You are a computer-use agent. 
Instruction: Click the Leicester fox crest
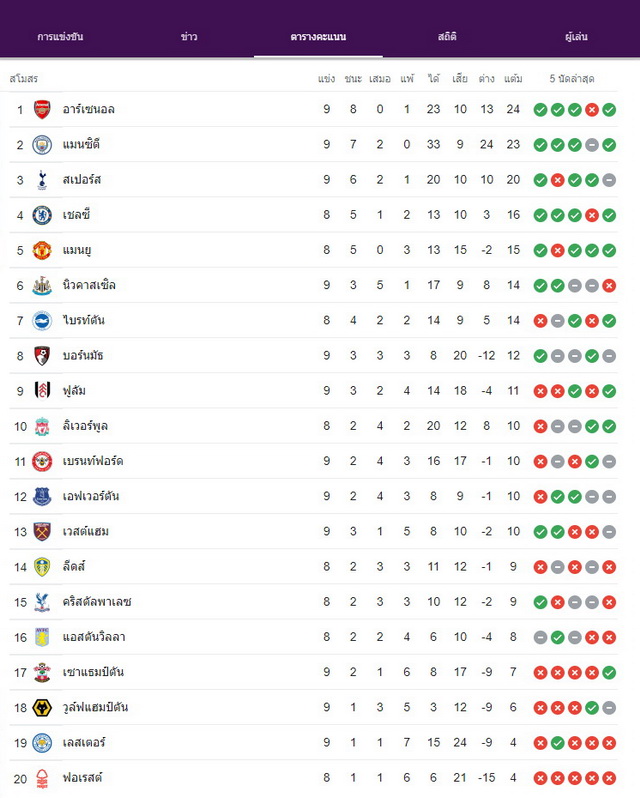pyautogui.click(x=42, y=743)
